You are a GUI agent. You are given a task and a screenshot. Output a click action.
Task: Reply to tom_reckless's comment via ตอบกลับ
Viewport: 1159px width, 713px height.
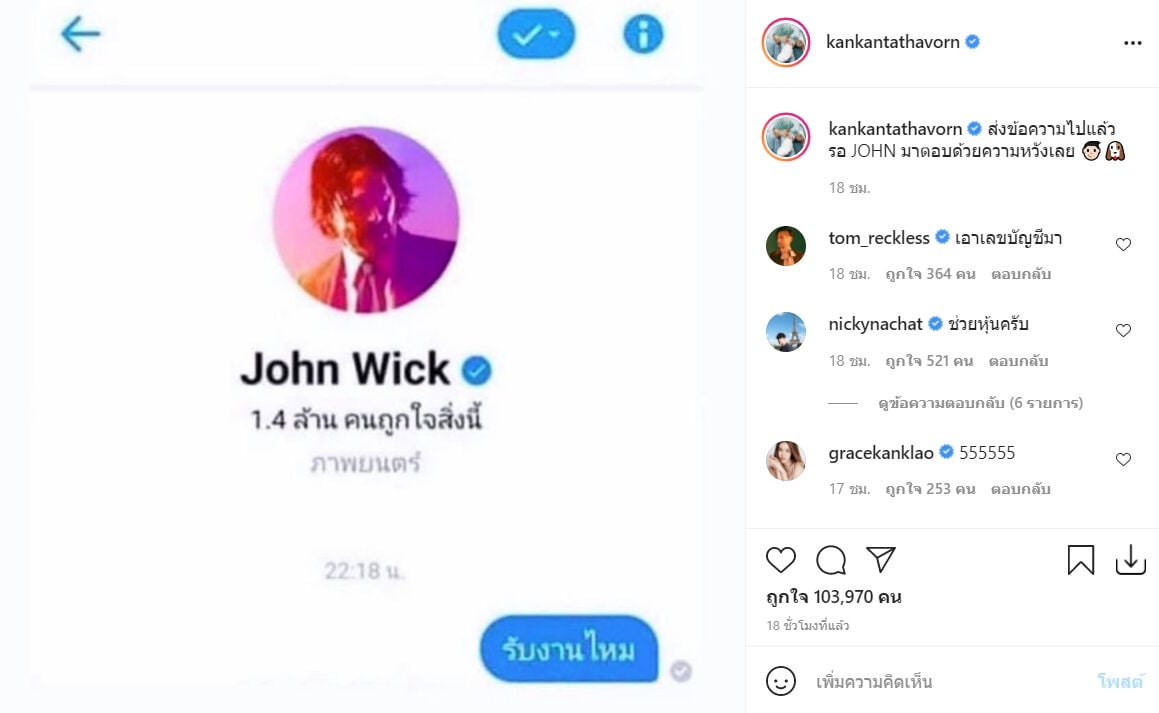[x=1021, y=274]
